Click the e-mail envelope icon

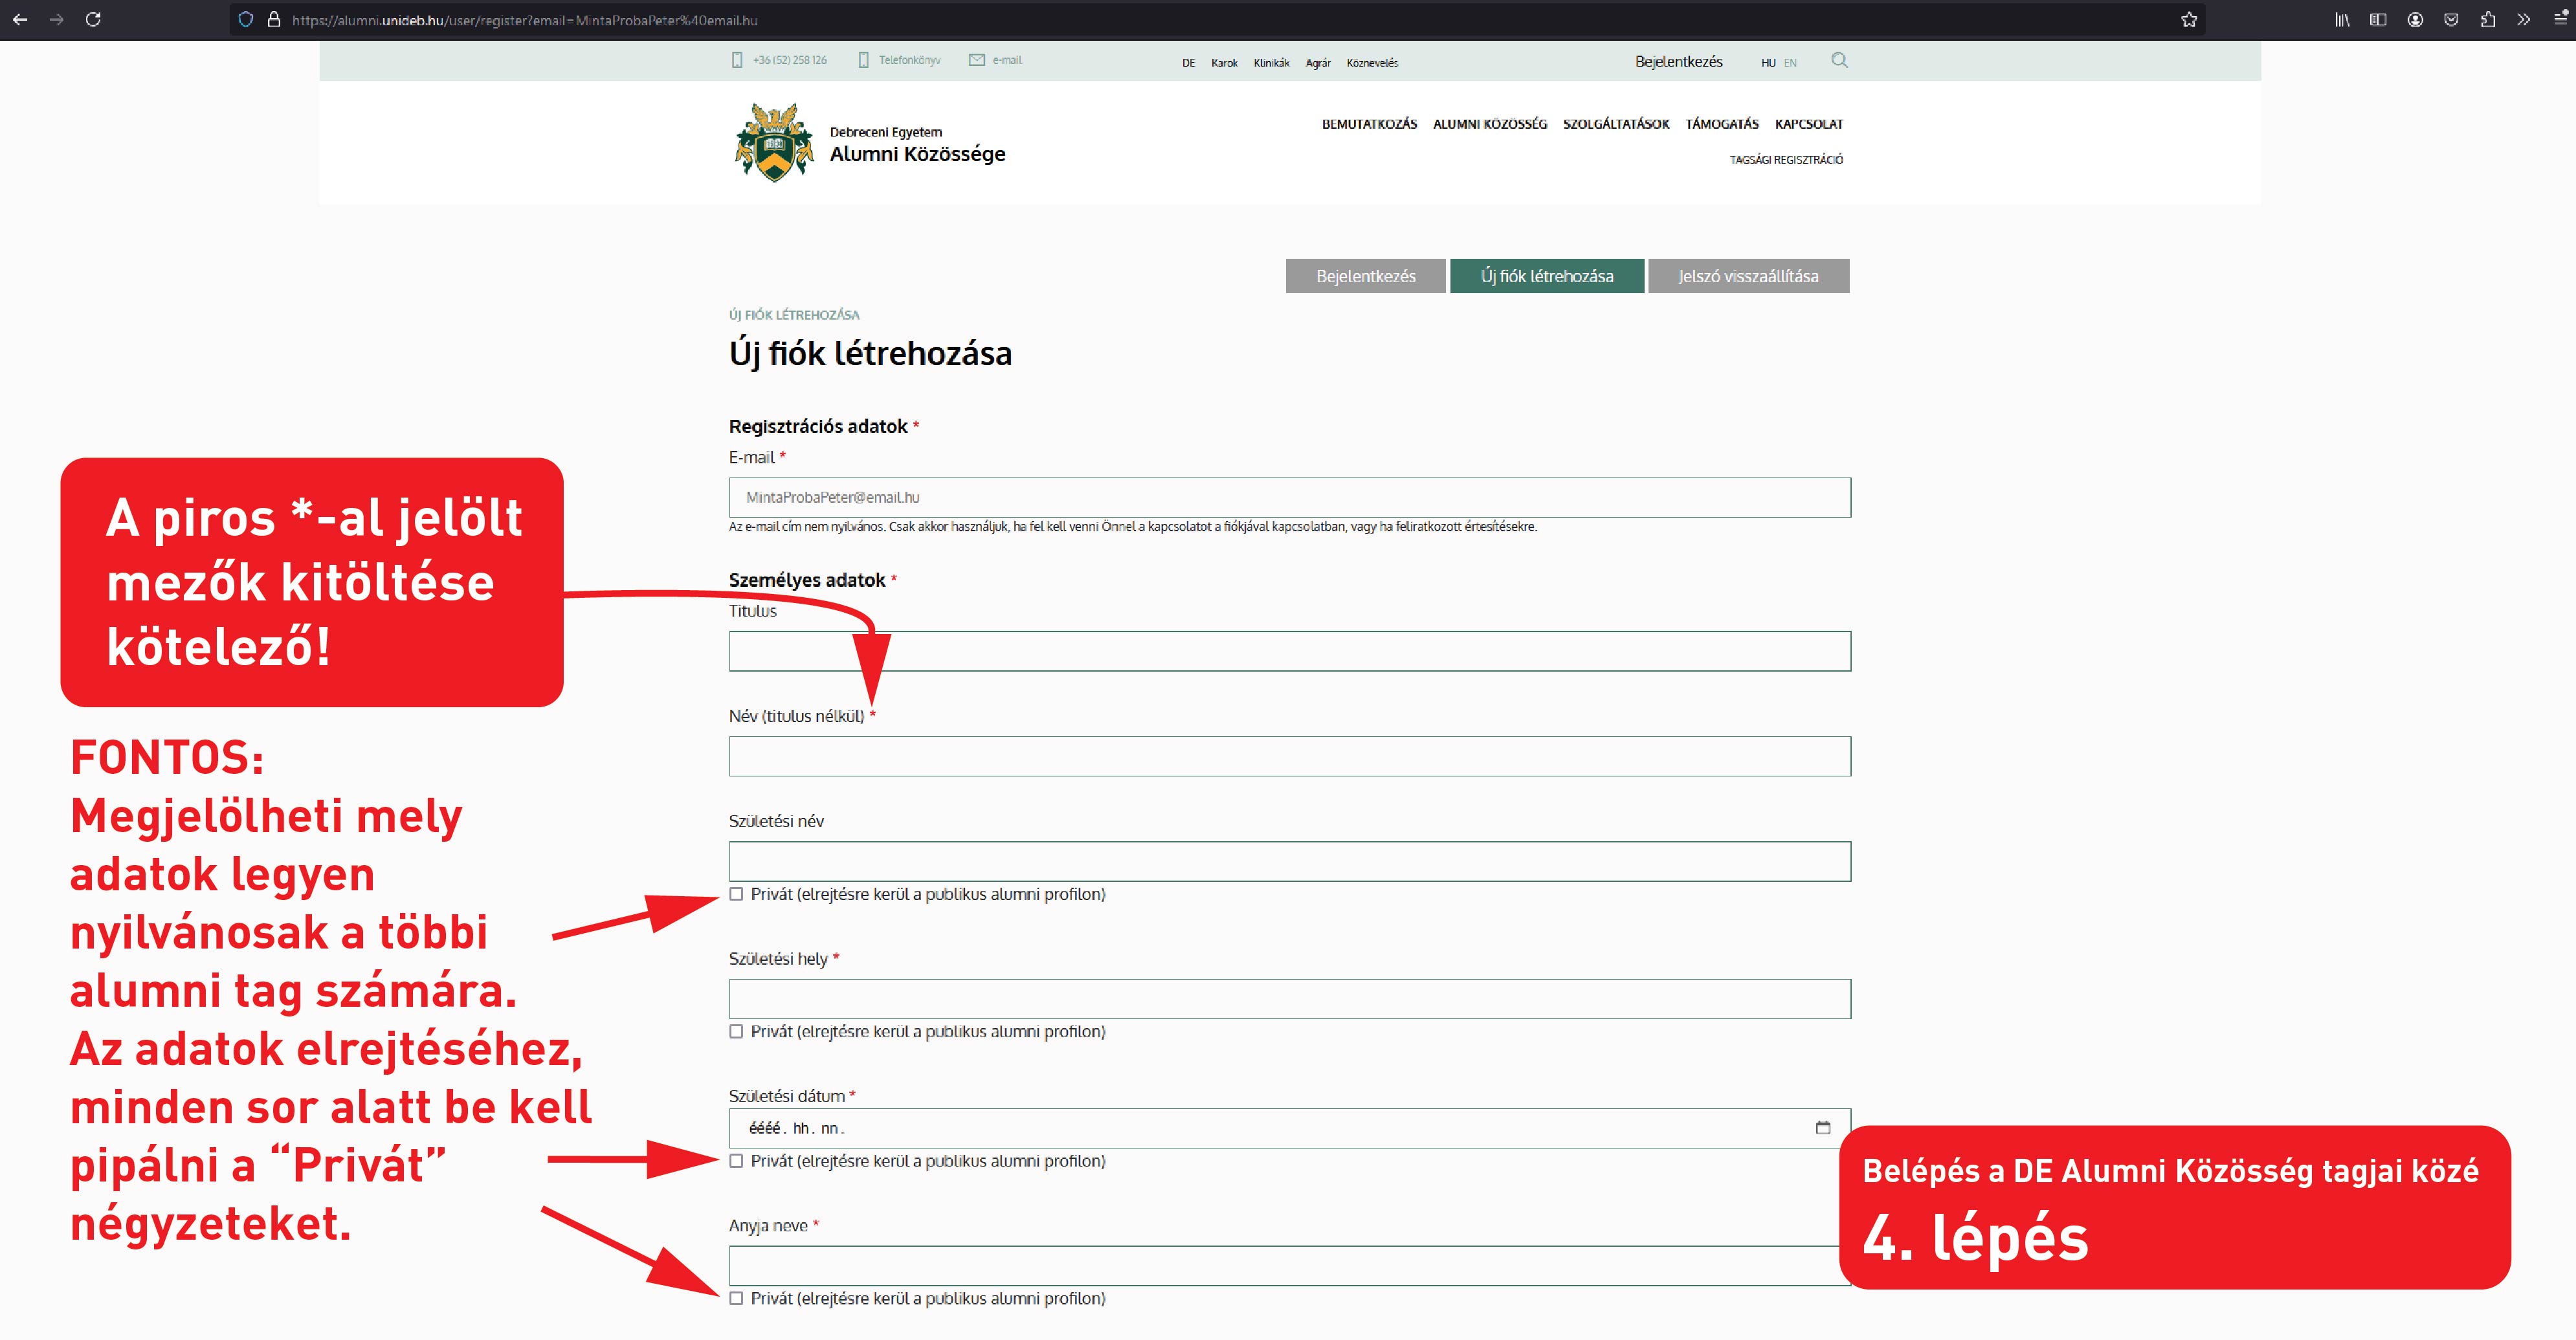pos(977,60)
